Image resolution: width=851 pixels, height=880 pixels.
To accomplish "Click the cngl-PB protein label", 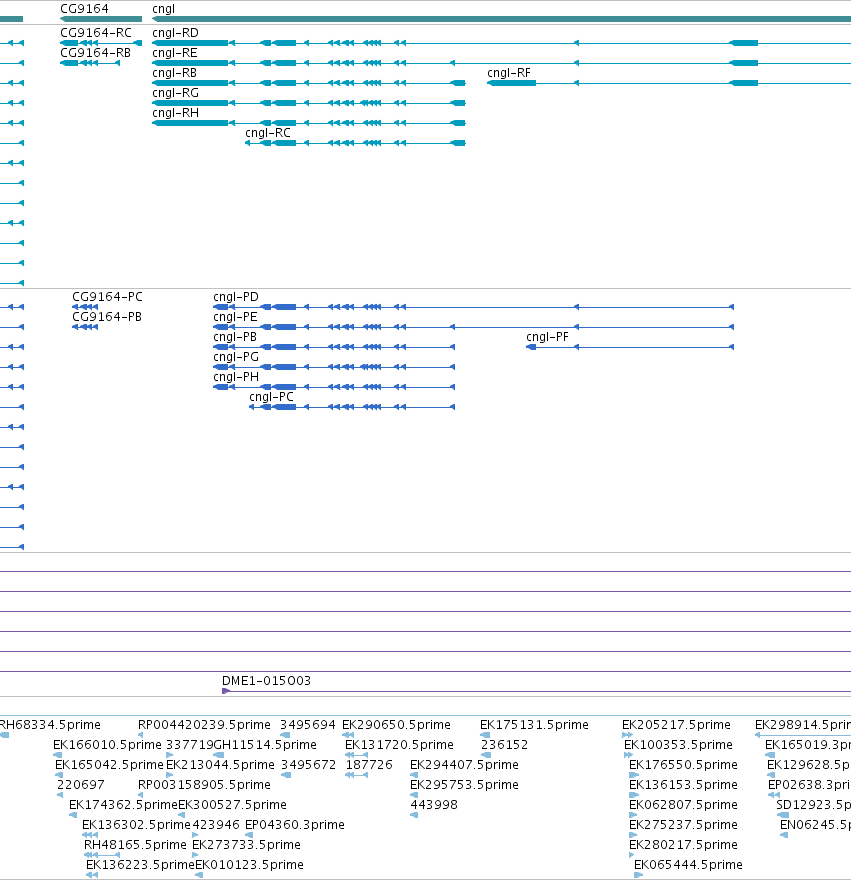I will click(235, 337).
